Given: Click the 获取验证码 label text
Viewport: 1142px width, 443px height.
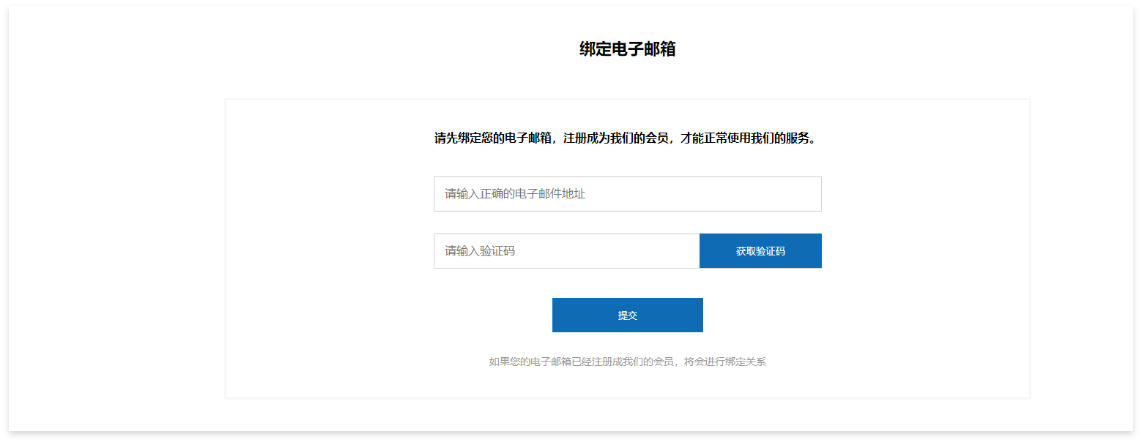Looking at the screenshot, I should (x=760, y=251).
